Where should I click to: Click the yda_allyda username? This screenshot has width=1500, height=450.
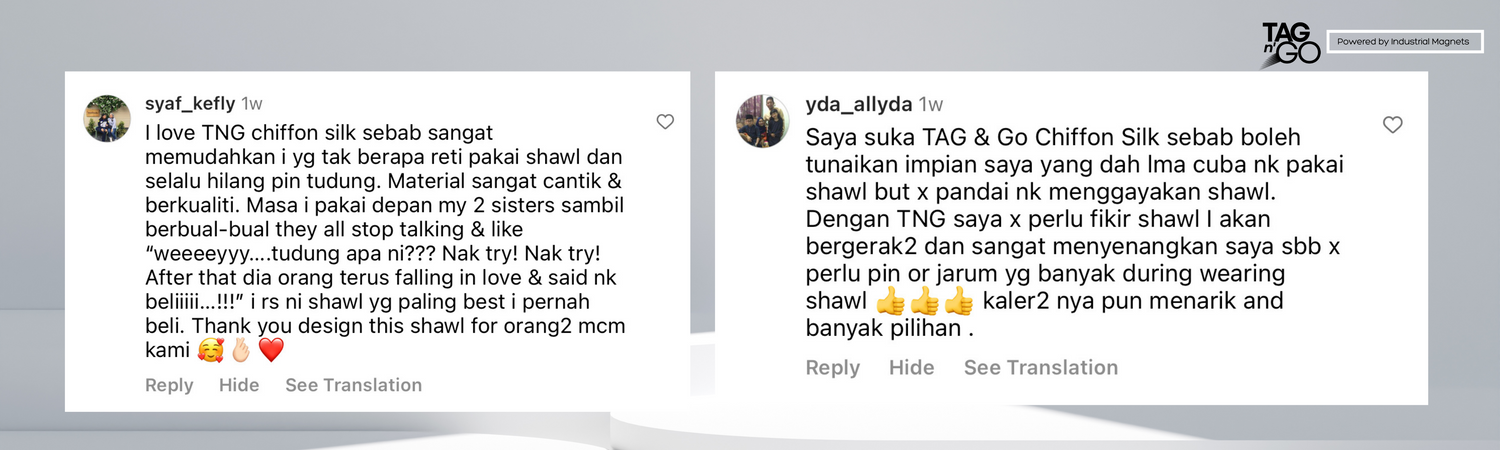tap(859, 105)
